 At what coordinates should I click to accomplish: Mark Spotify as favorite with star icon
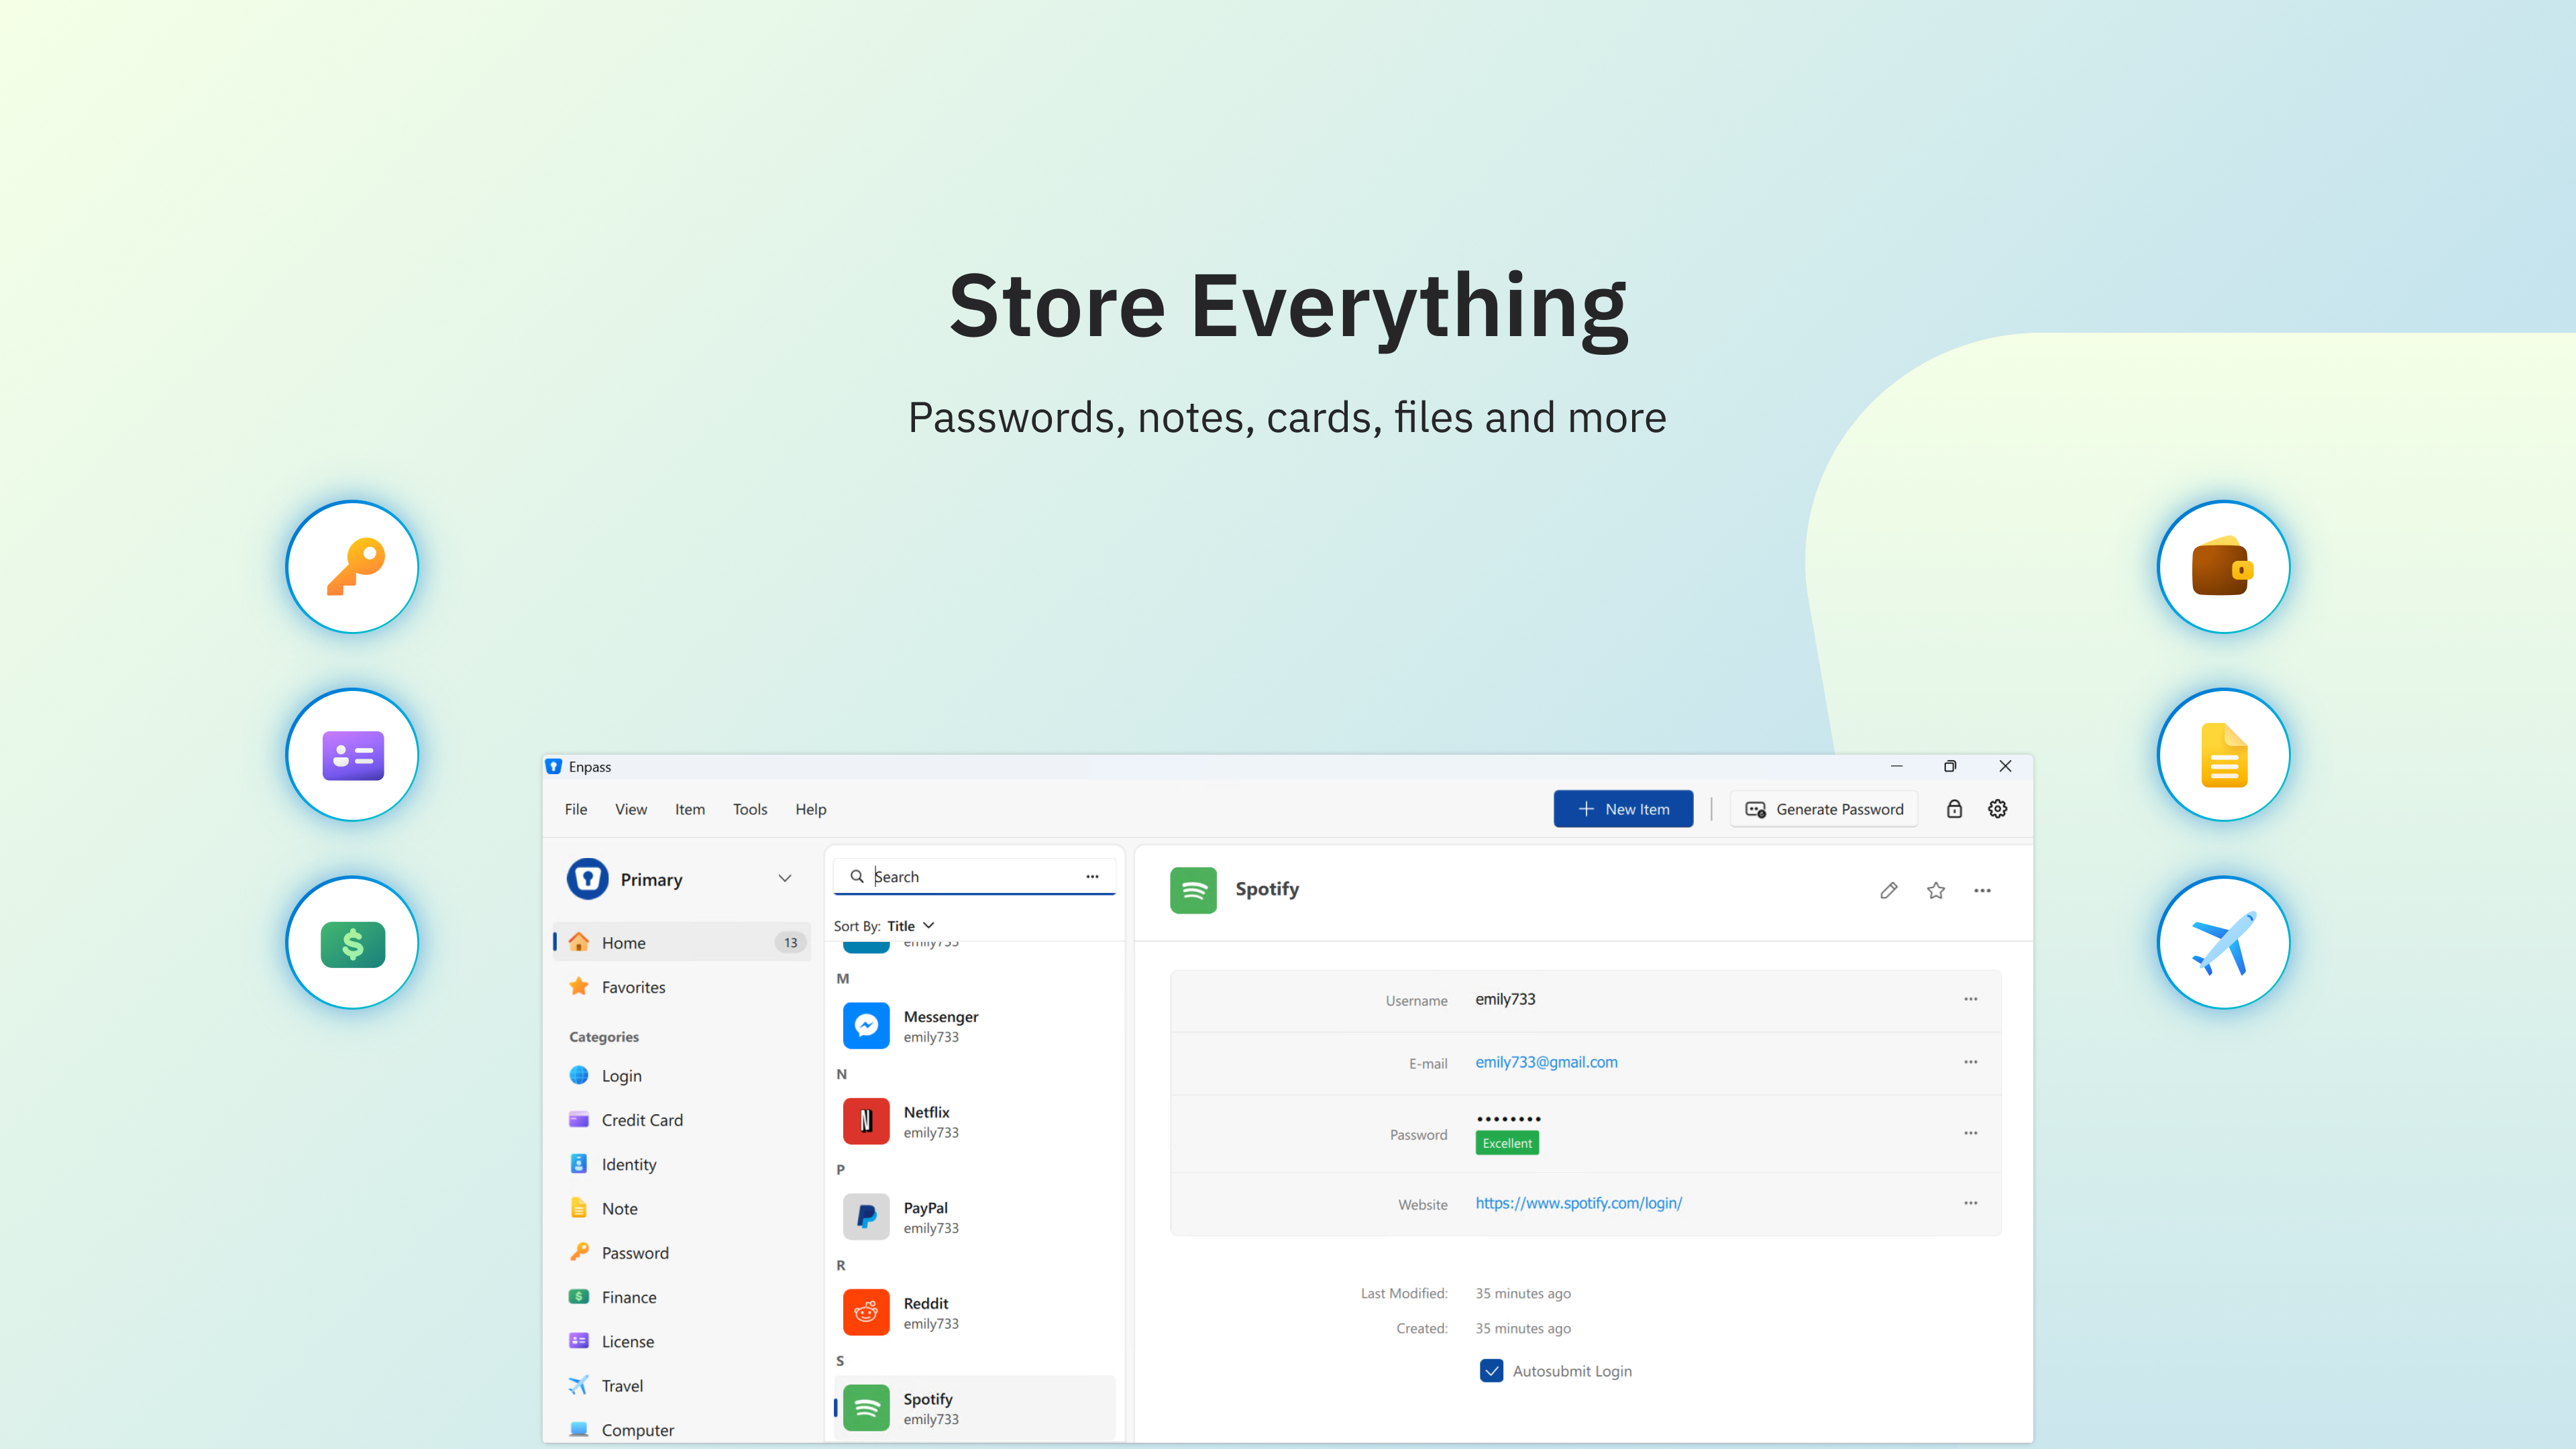[x=1936, y=890]
